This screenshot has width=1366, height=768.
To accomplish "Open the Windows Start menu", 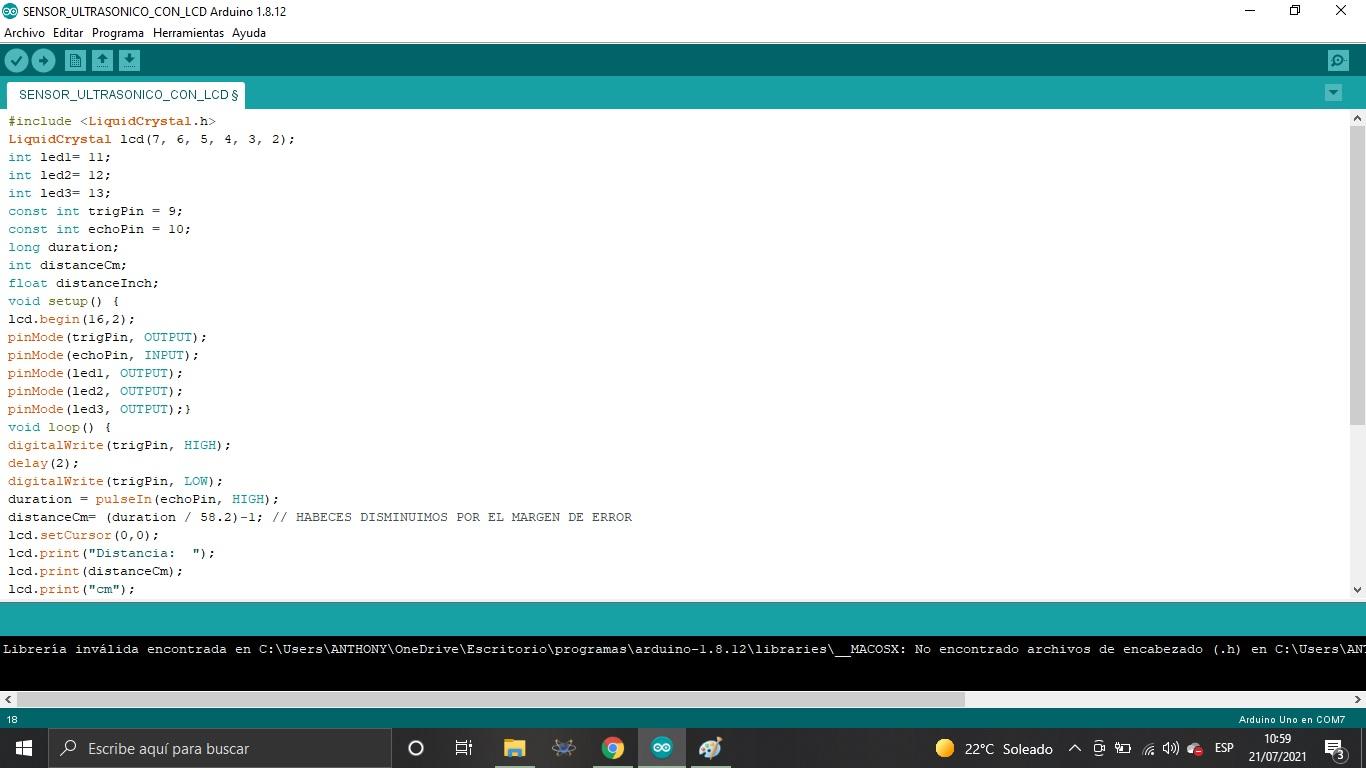I will [24, 748].
